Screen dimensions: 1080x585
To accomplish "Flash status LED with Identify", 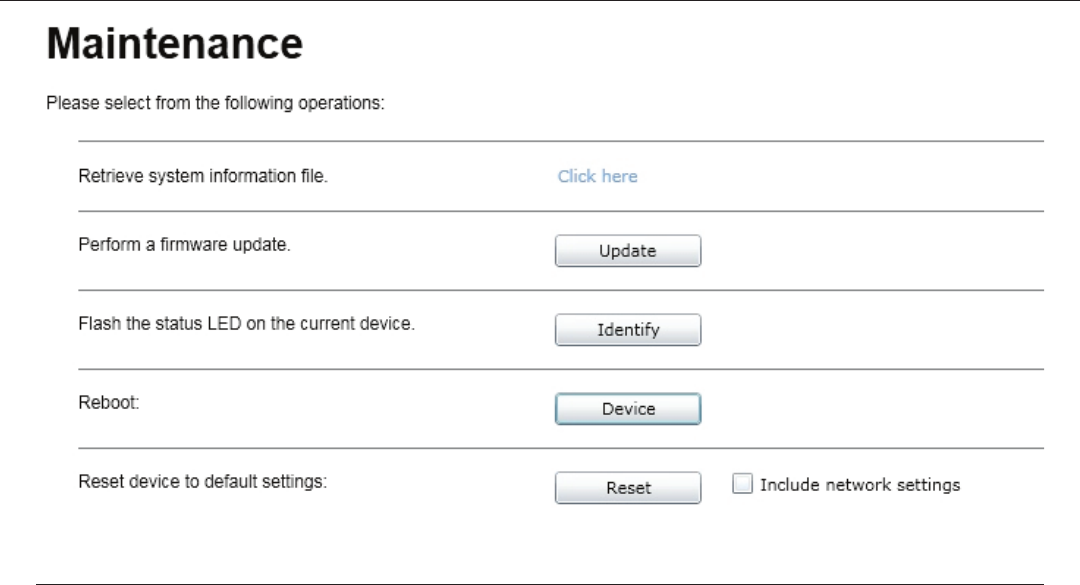I will coord(627,330).
